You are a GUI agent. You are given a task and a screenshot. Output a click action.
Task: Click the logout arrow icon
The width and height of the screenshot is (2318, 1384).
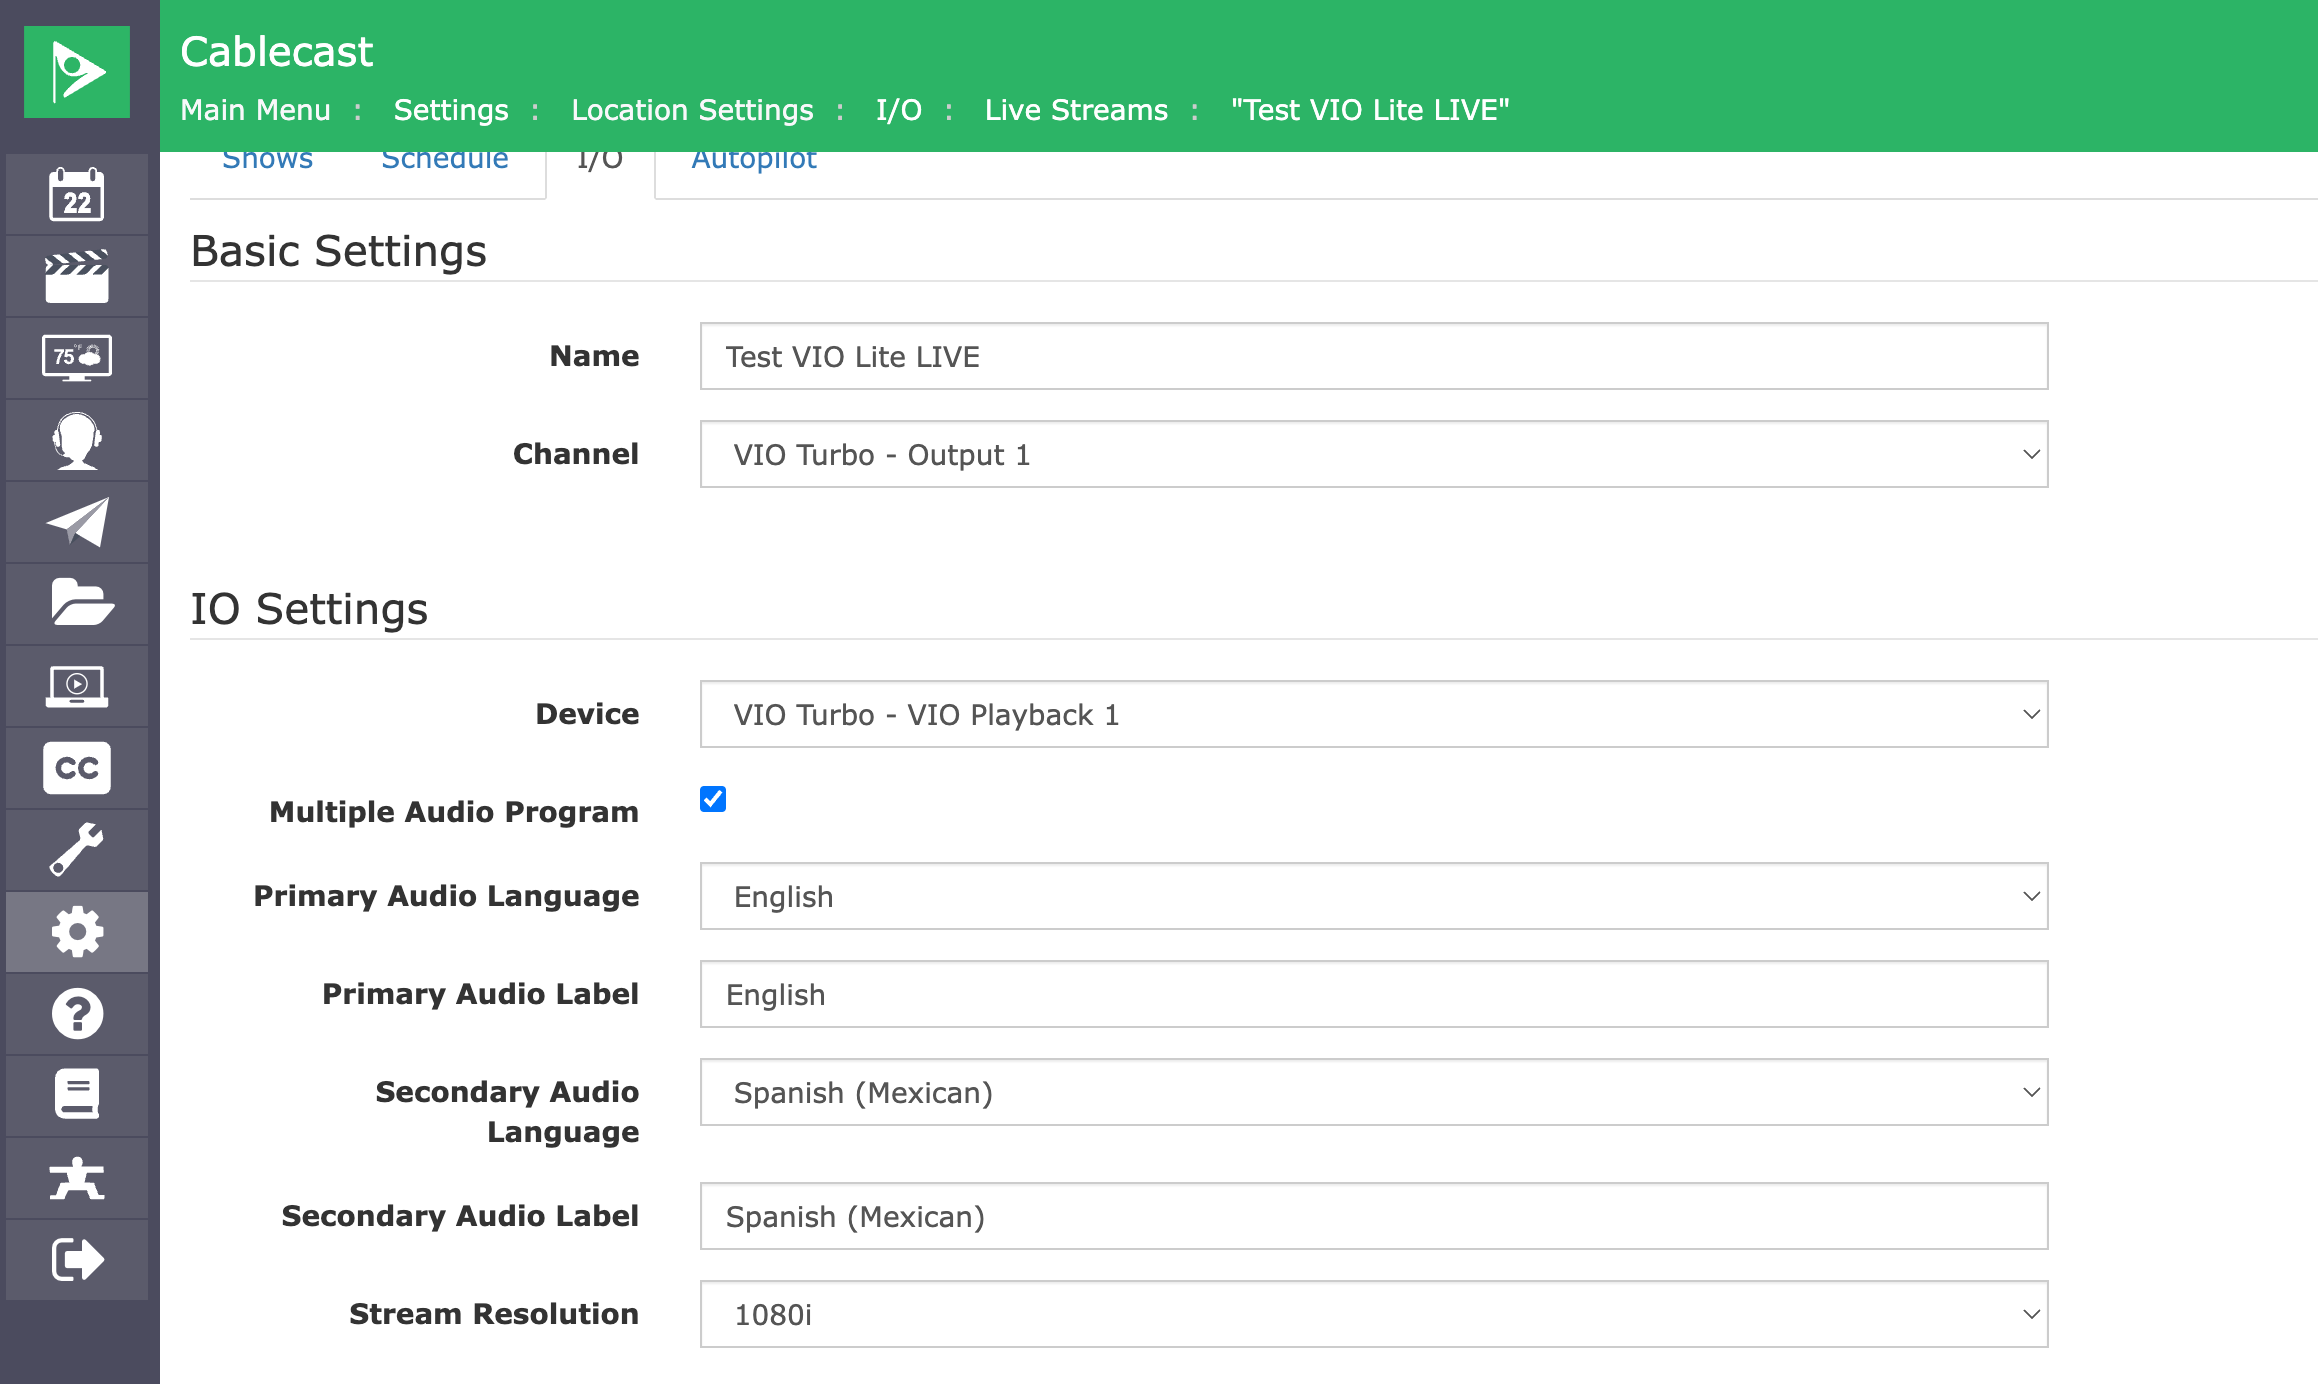tap(77, 1260)
